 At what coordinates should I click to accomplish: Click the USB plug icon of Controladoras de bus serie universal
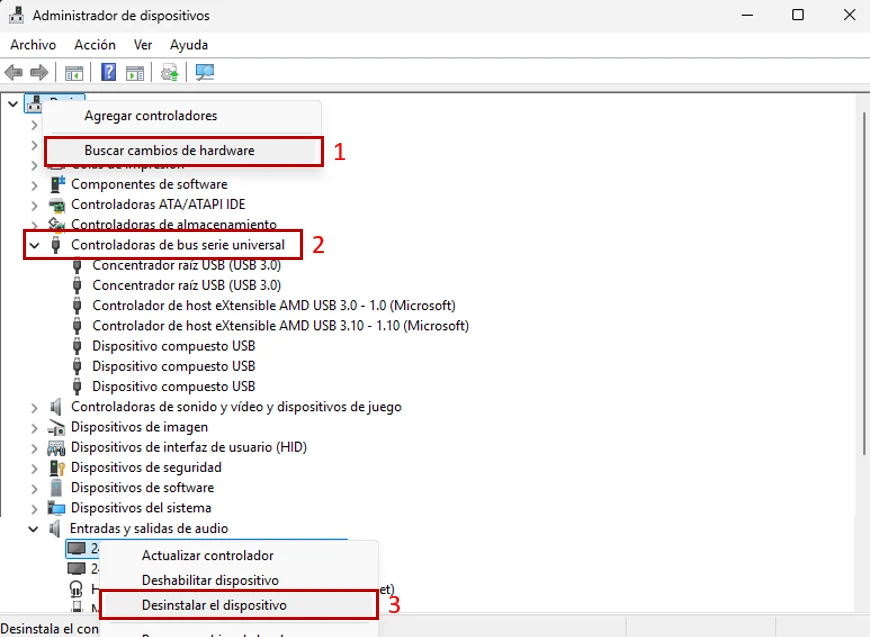point(55,245)
